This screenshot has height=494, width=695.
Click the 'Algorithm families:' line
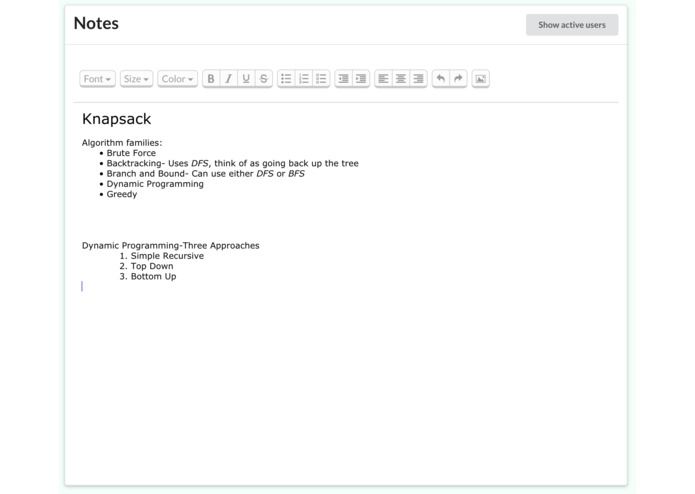click(x=122, y=143)
